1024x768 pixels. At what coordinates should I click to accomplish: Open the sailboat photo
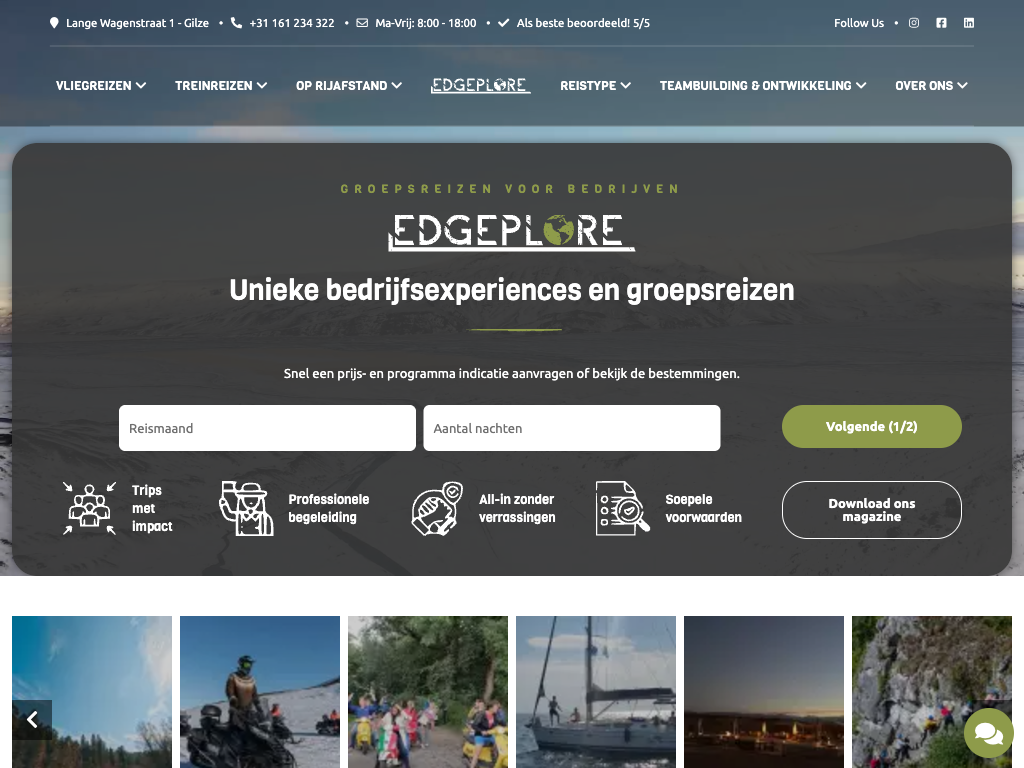point(596,692)
